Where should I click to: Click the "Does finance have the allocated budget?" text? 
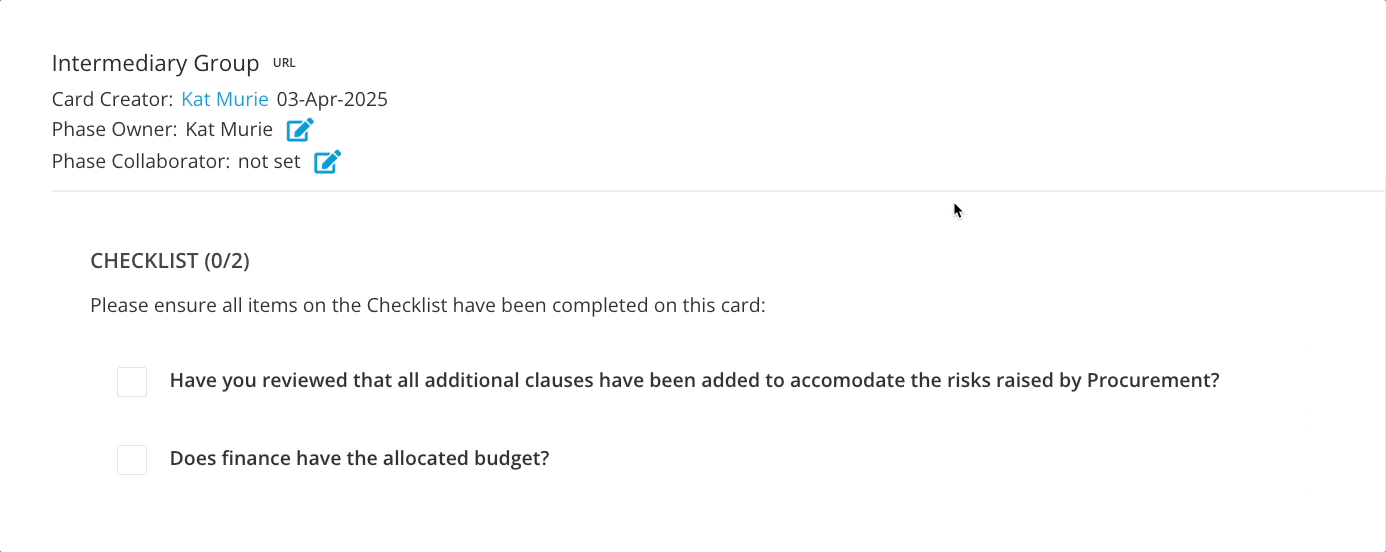[x=360, y=459]
